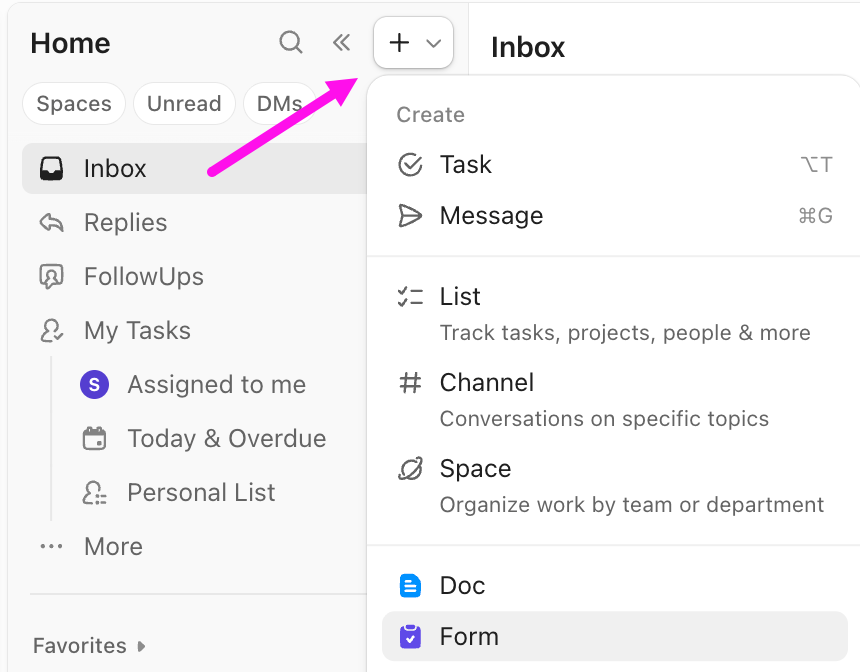Image resolution: width=860 pixels, height=672 pixels.
Task: Open the dropdown arrow next to plus button
Action: [433, 43]
